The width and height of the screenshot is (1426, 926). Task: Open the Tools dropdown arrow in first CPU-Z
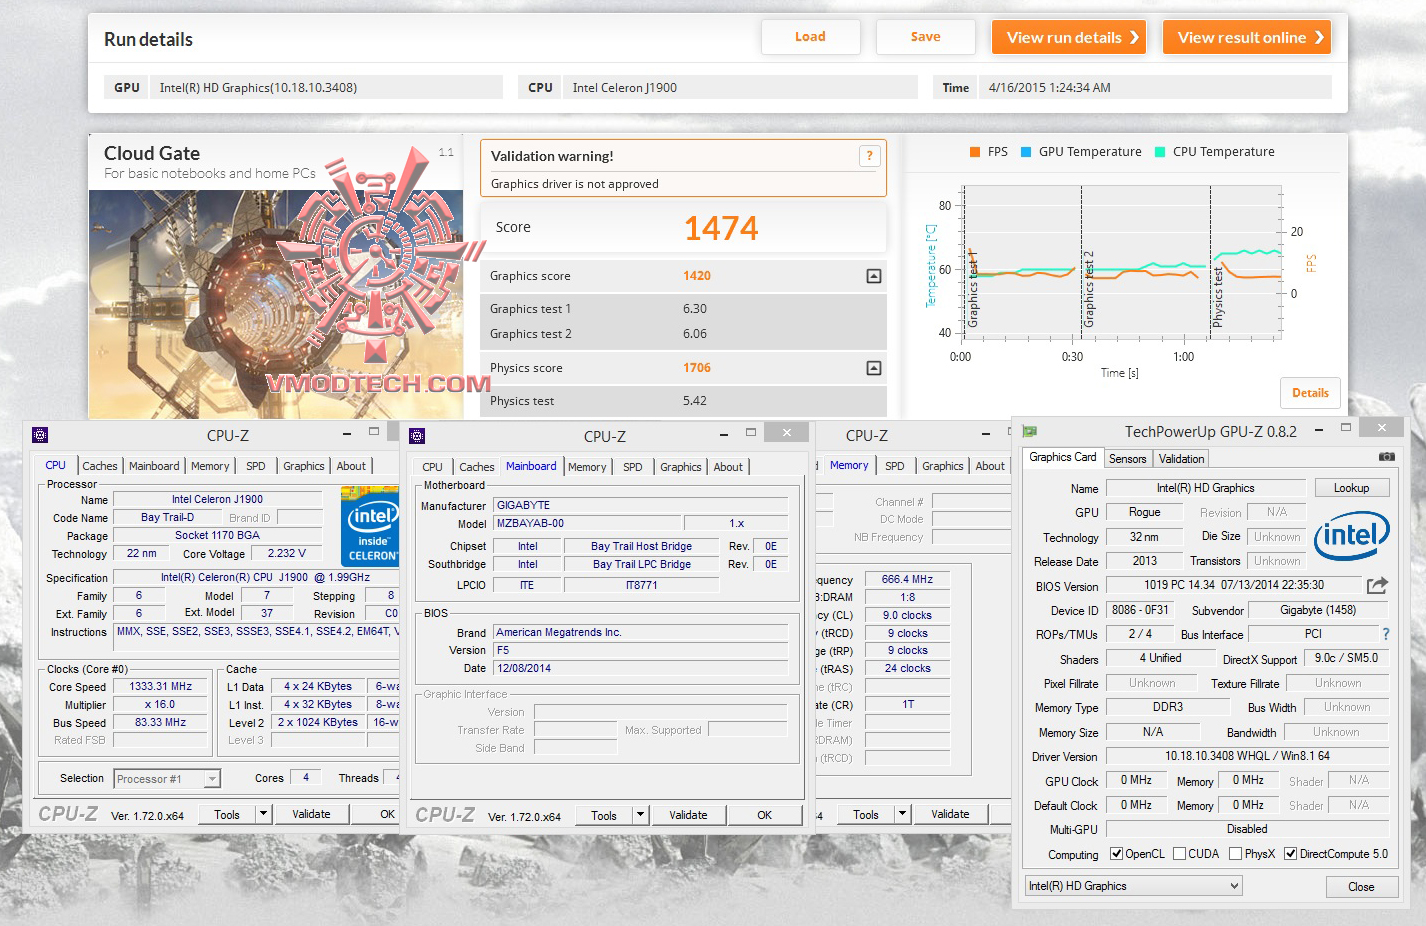pos(264,814)
